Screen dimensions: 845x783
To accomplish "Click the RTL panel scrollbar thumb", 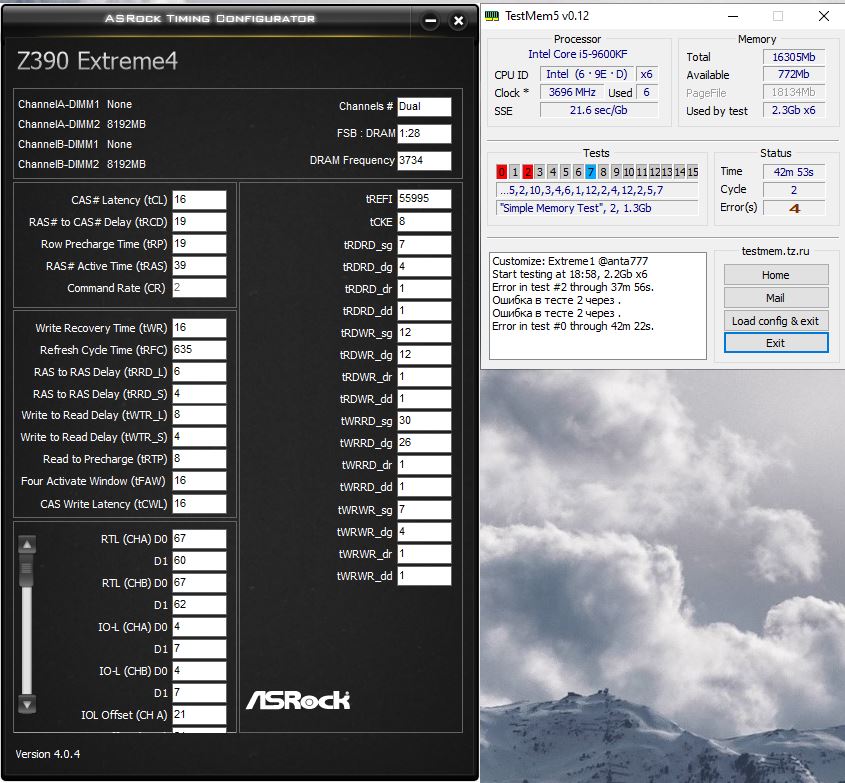I will (x=26, y=570).
